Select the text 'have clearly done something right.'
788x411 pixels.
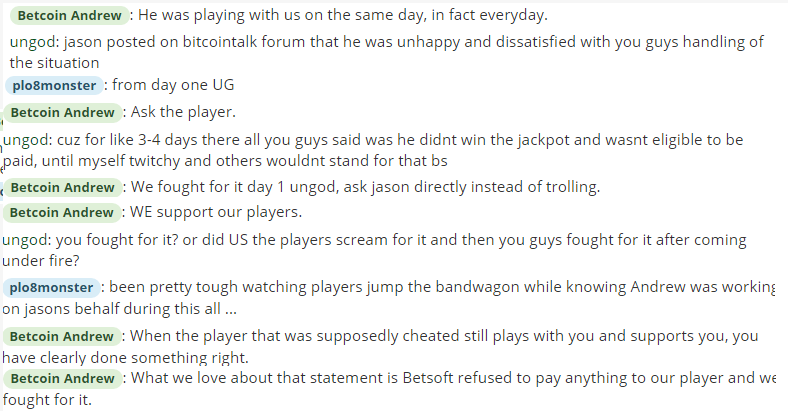[x=125, y=358]
